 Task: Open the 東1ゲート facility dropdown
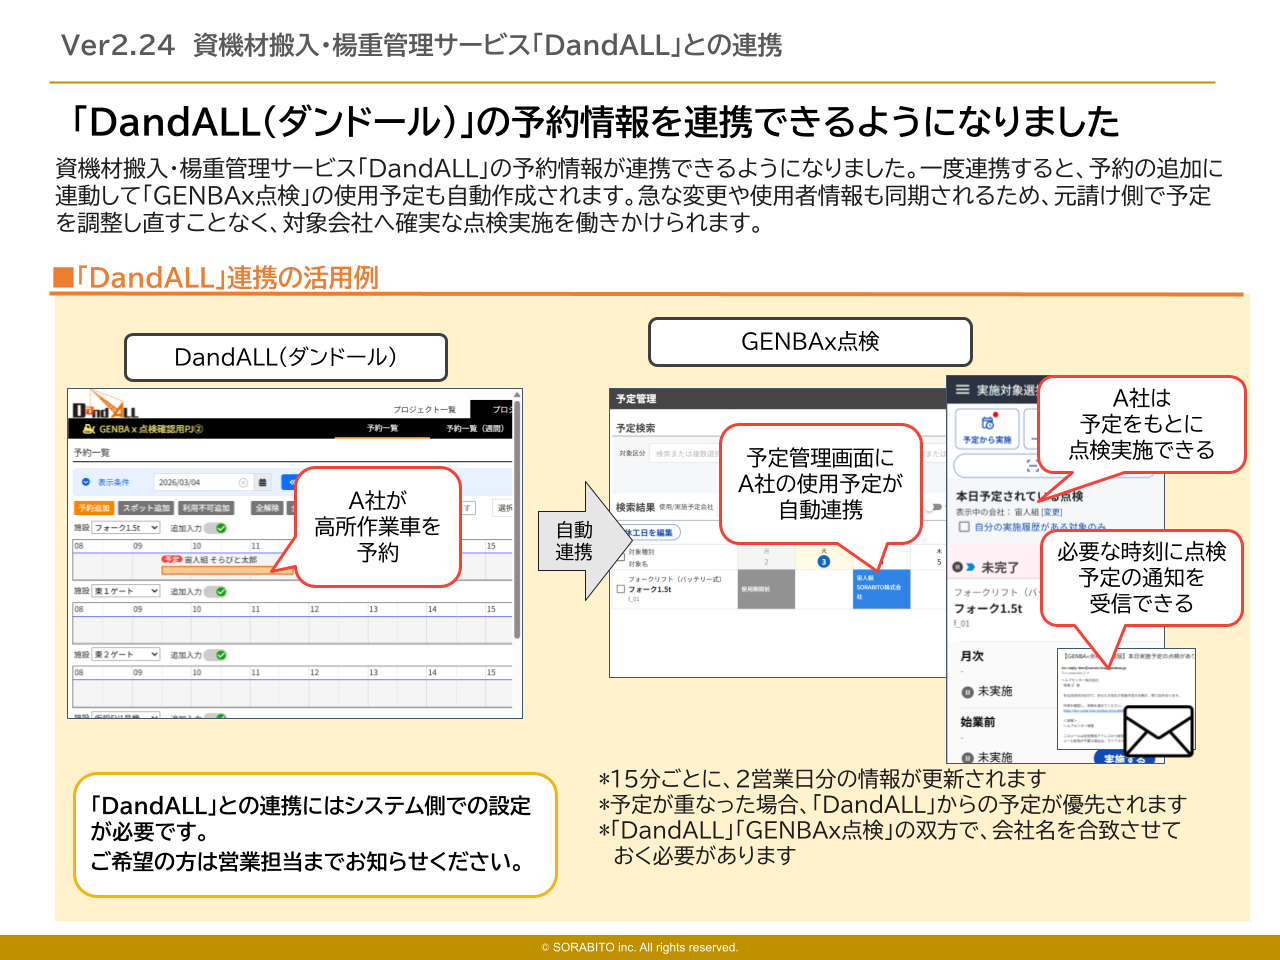127,592
